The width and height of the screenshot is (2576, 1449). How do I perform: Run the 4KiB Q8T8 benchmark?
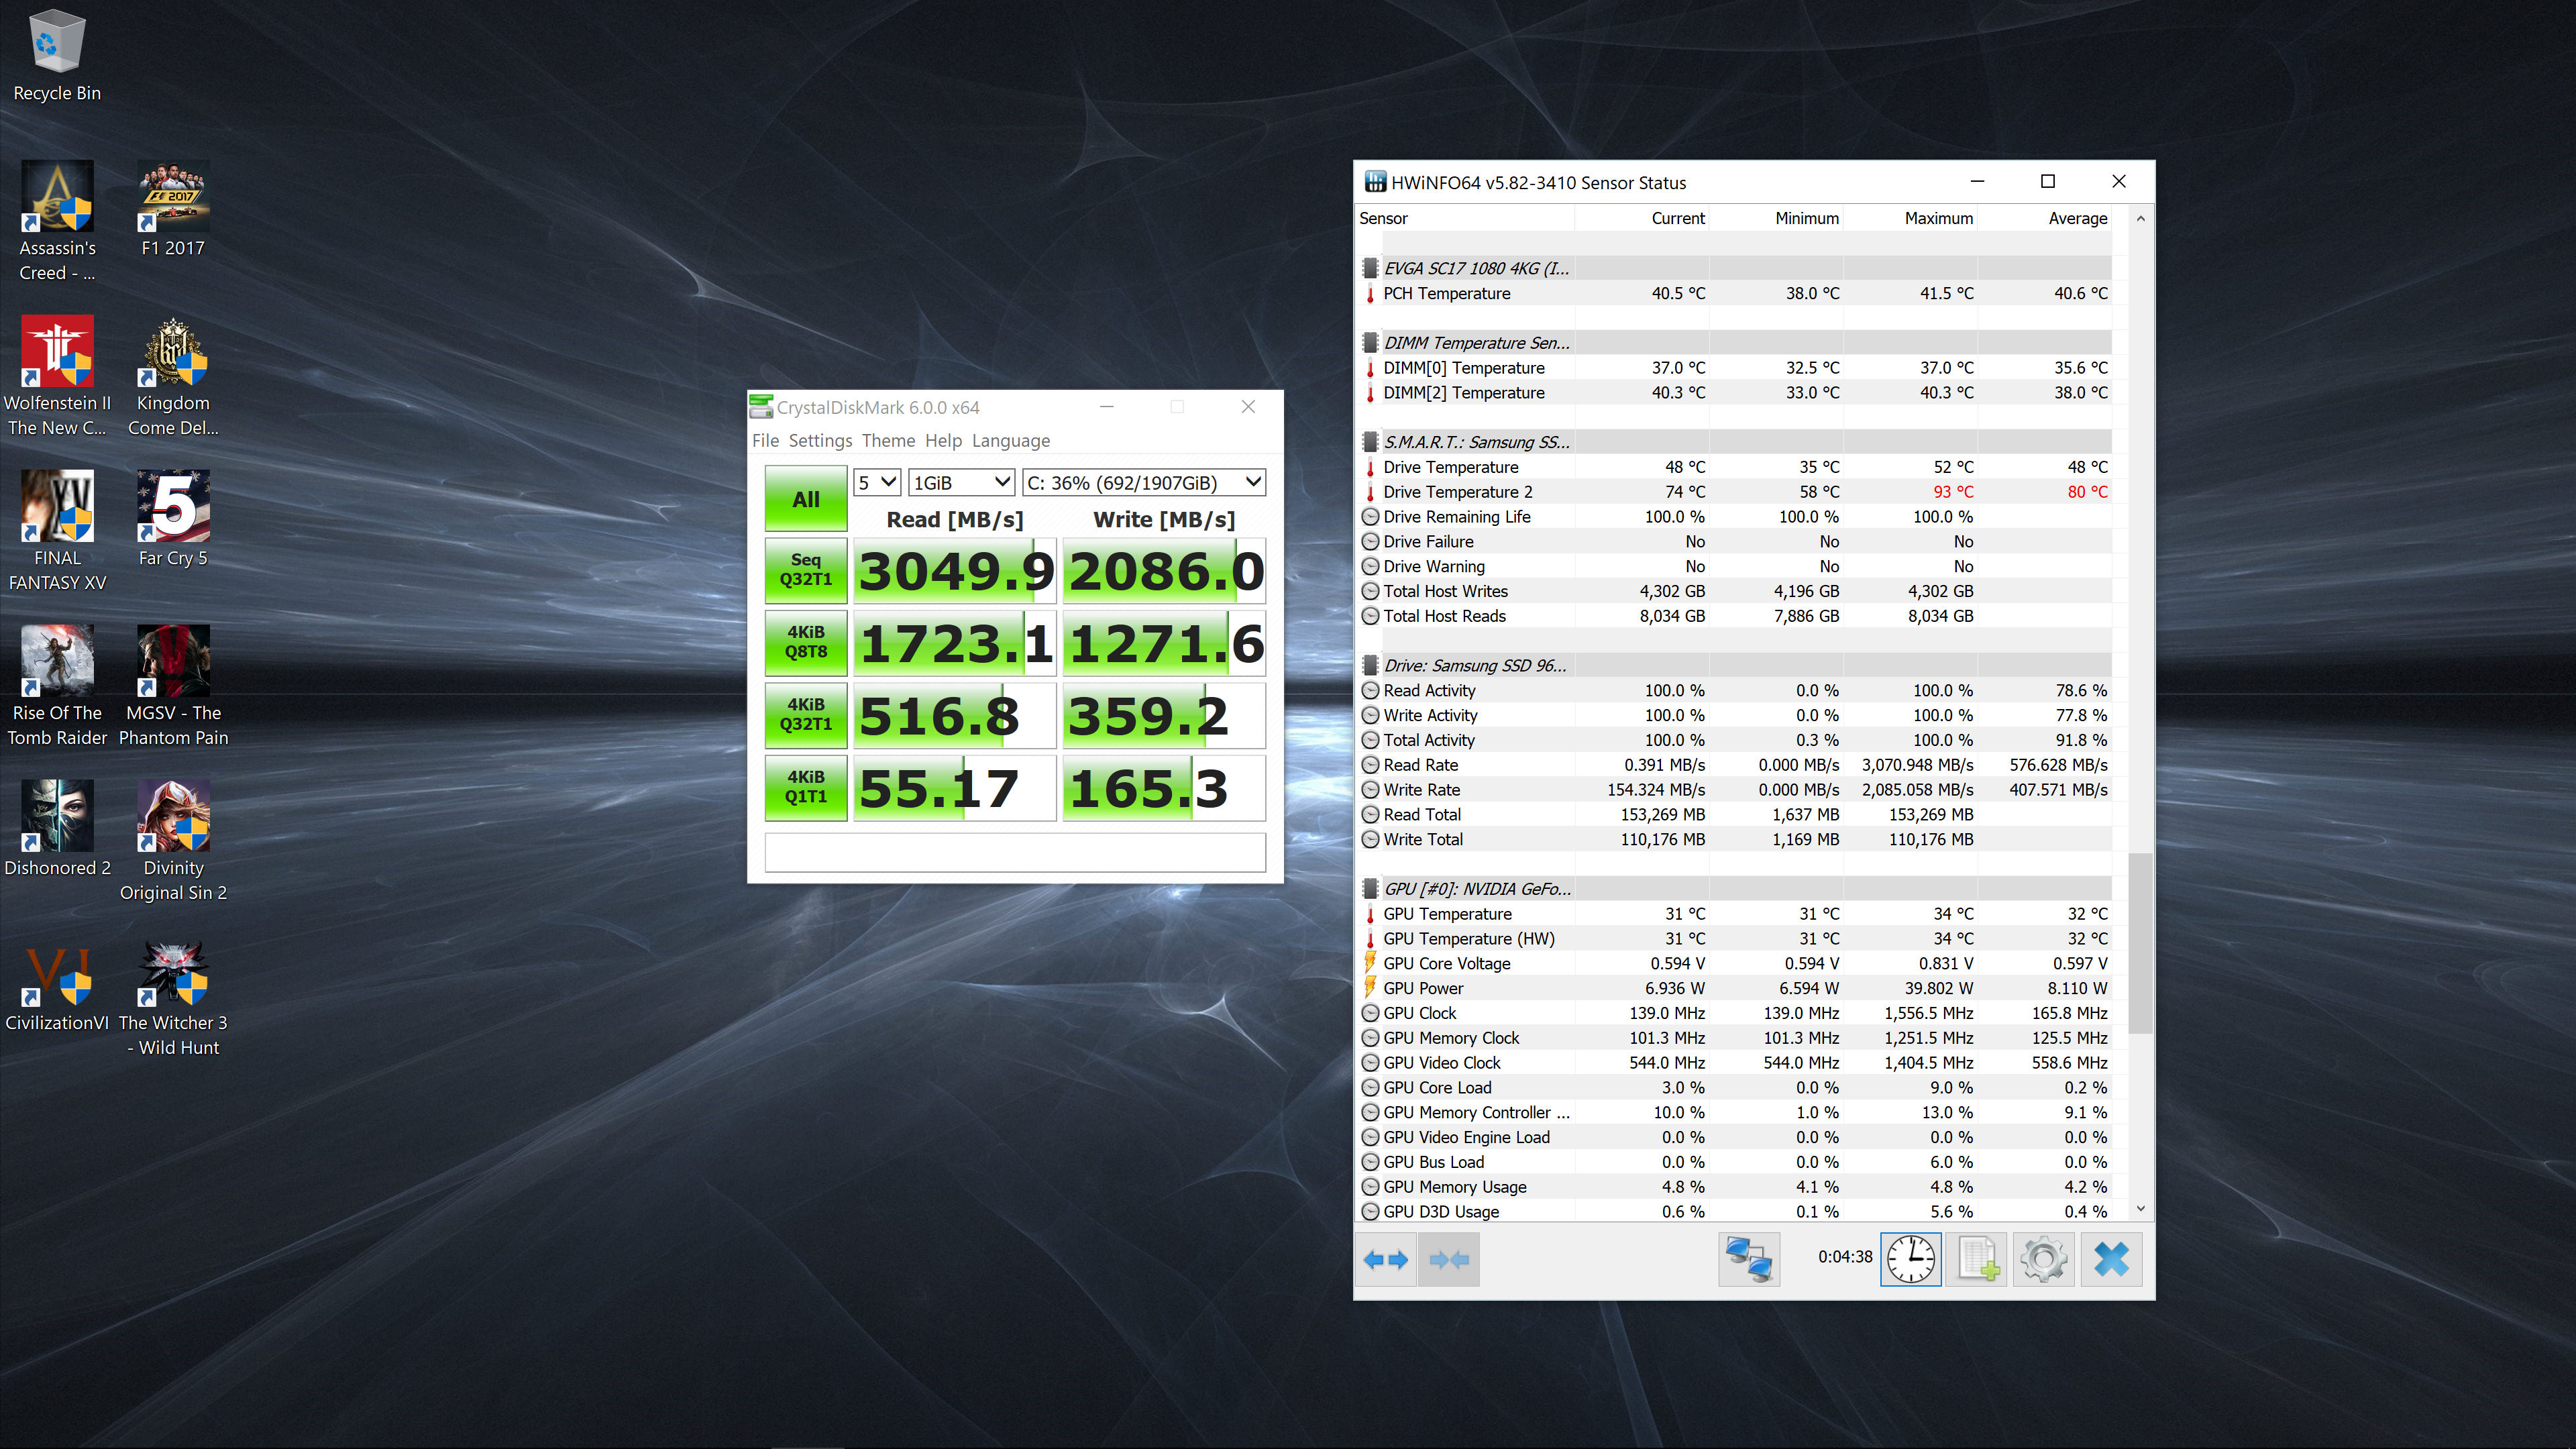pyautogui.click(x=806, y=643)
